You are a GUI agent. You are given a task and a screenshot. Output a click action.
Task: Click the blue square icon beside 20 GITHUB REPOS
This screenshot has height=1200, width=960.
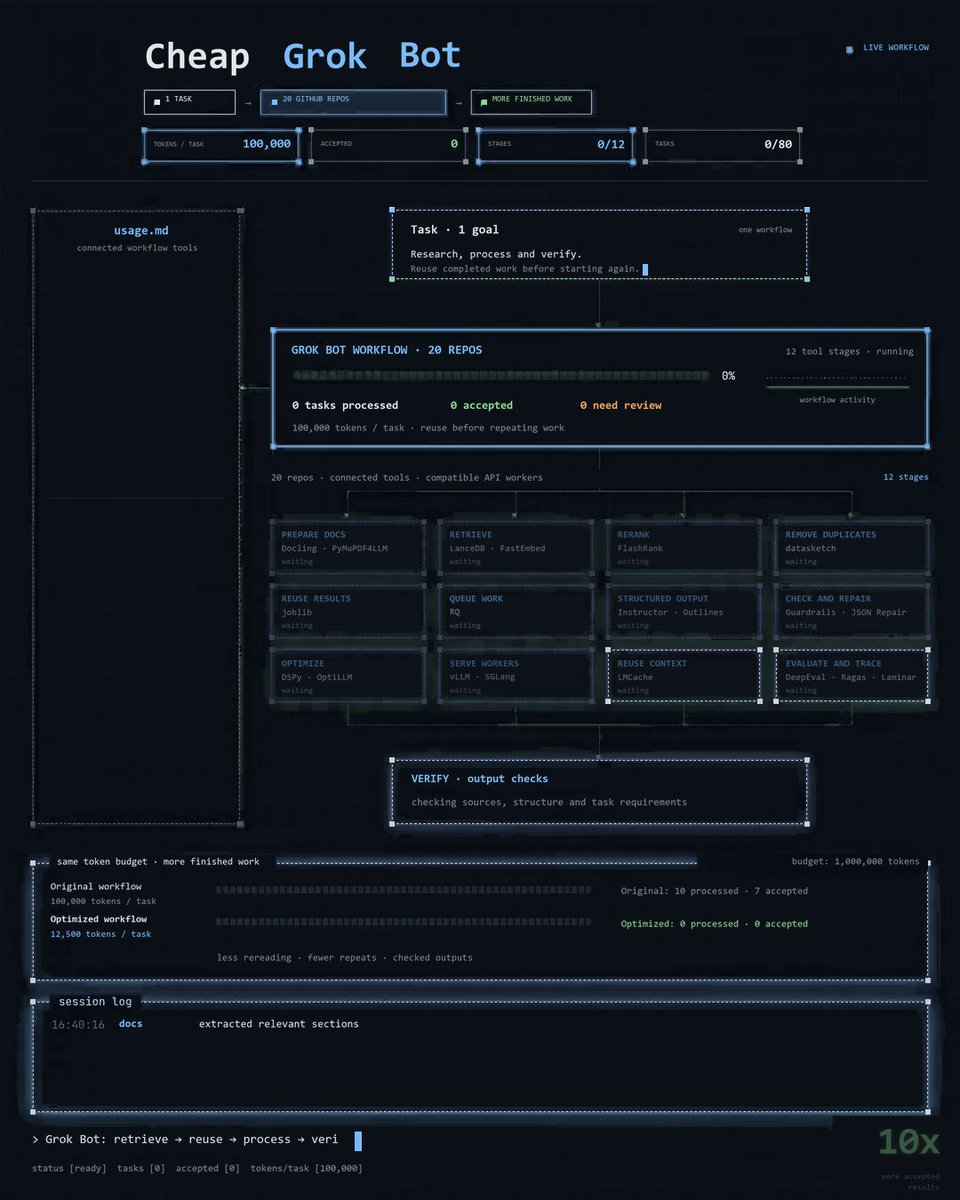click(x=273, y=102)
